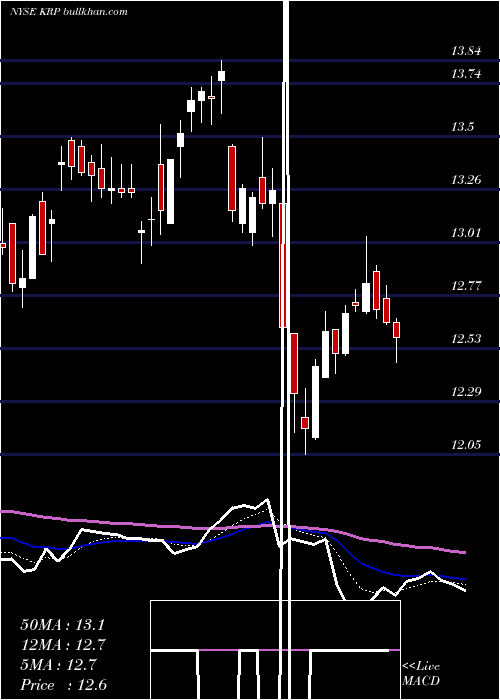Click the 50MA : 13.1 readout
The height and width of the screenshot is (700, 500).
tap(62, 625)
